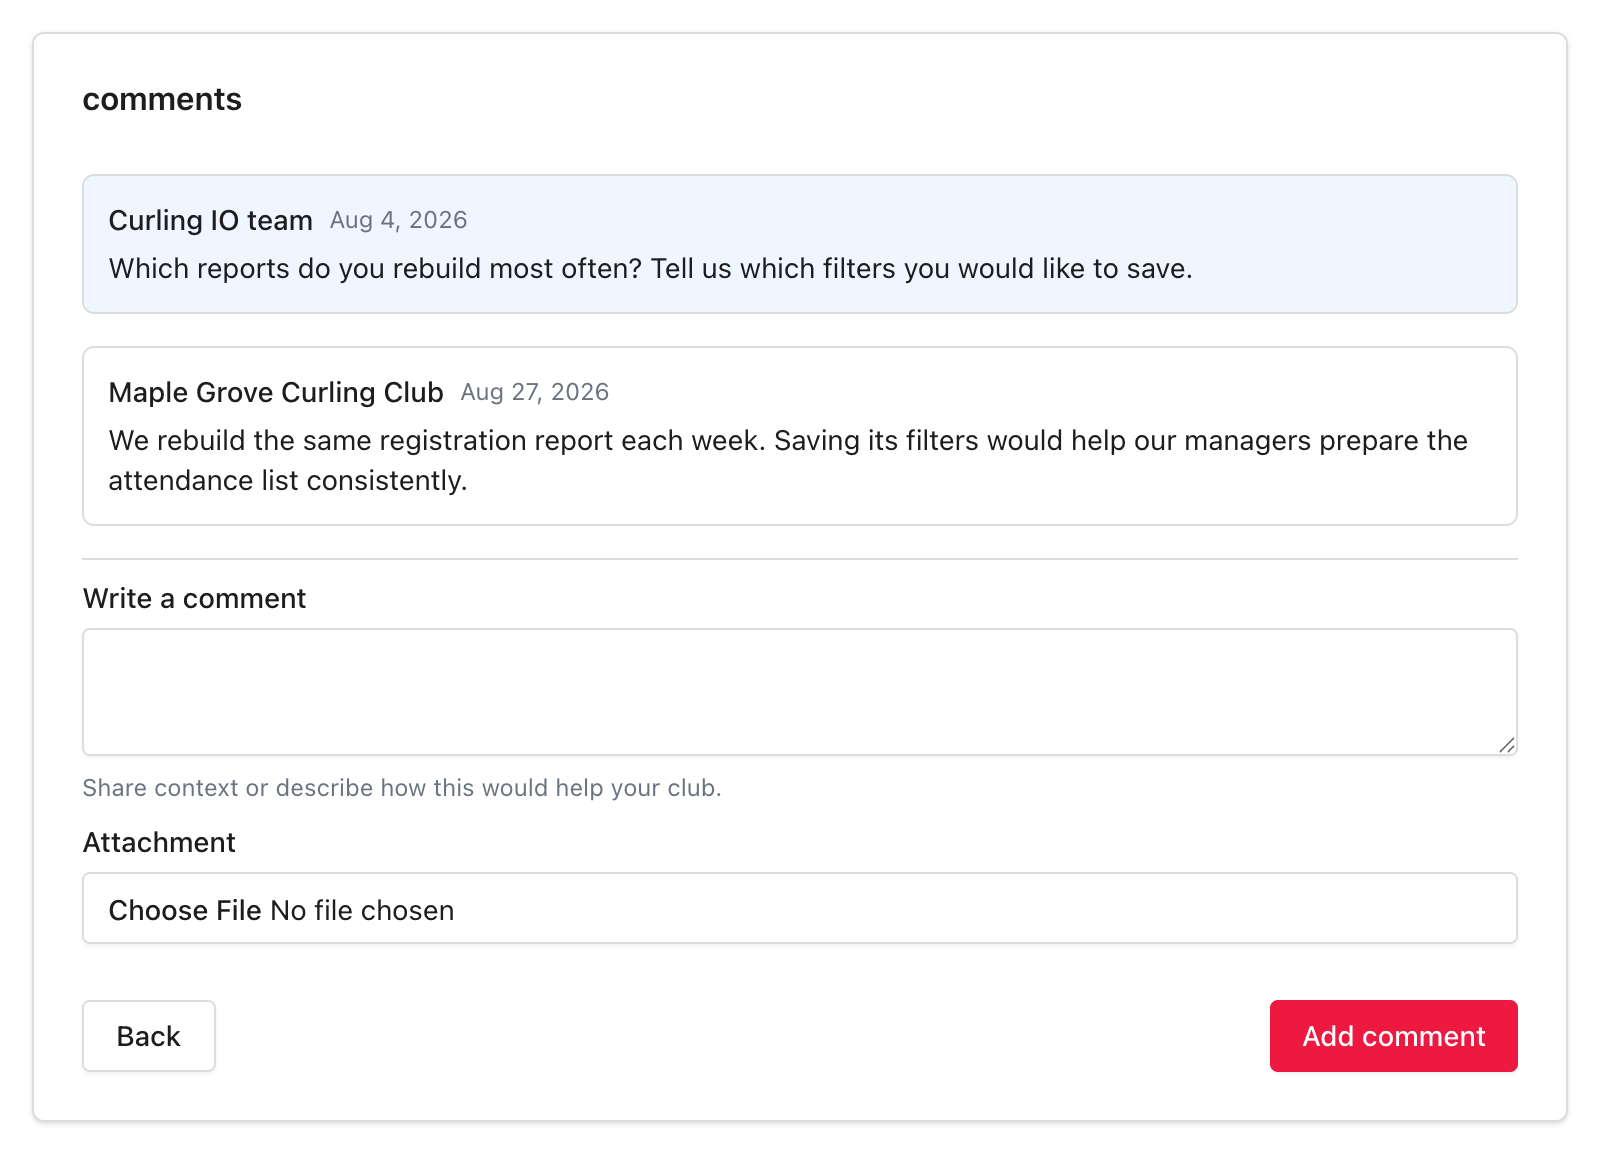Viewport: 1600px width, 1154px height.
Task: Focus the Write a comment text area
Action: 800,692
